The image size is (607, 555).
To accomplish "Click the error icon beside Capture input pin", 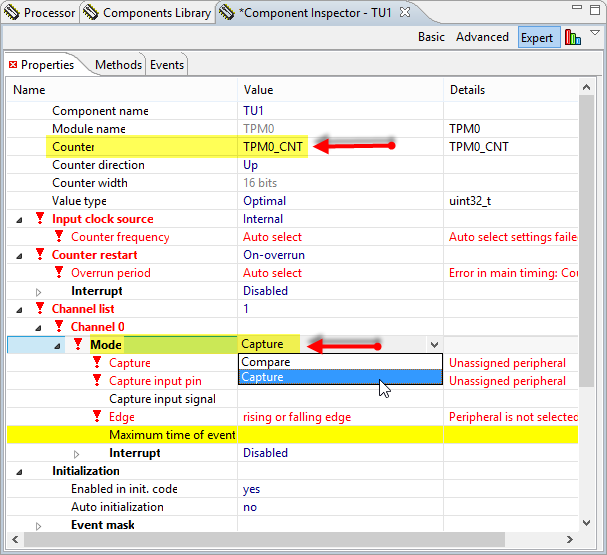I will pos(97,381).
